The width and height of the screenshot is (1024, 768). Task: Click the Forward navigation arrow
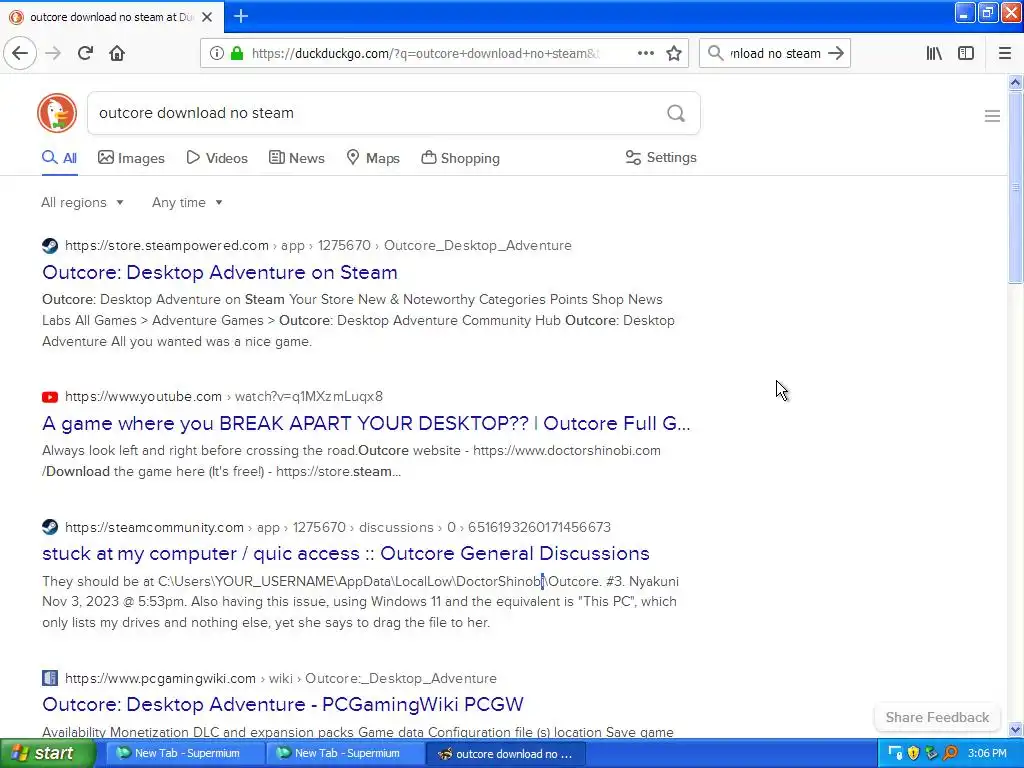point(53,53)
